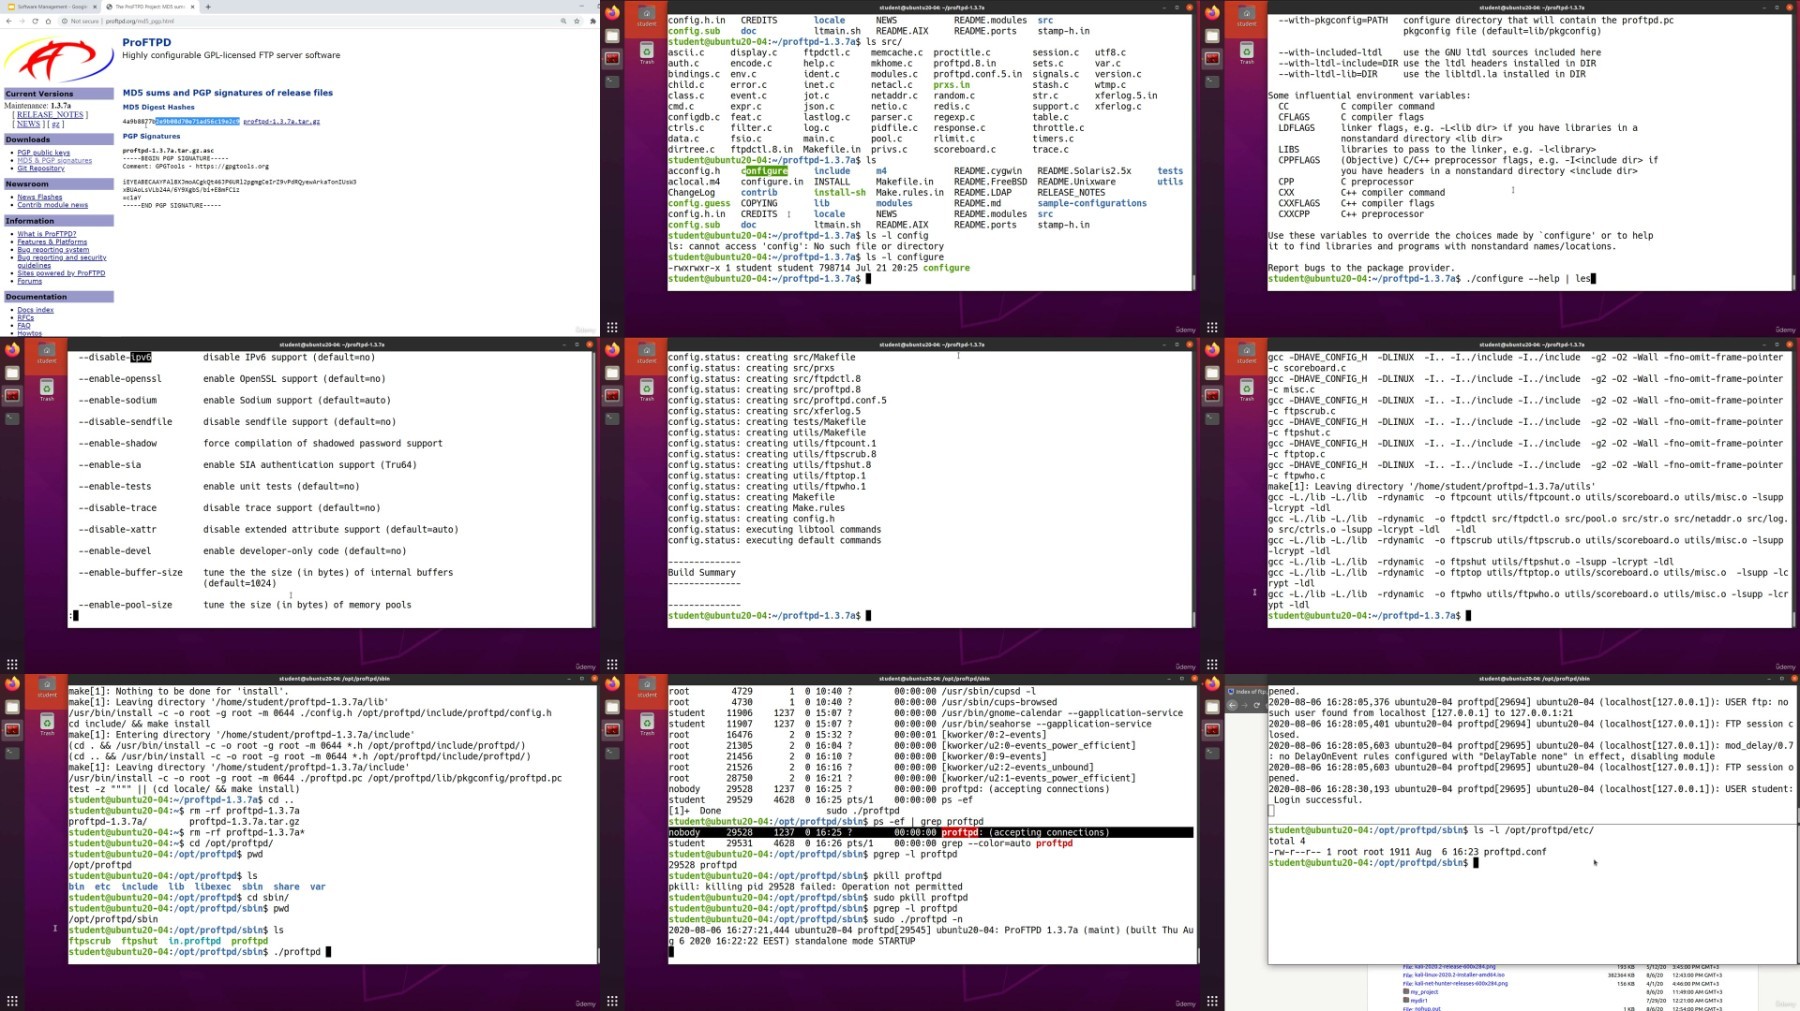
Task: Open the "RFCs" documentation link
Action: pyautogui.click(x=26, y=318)
